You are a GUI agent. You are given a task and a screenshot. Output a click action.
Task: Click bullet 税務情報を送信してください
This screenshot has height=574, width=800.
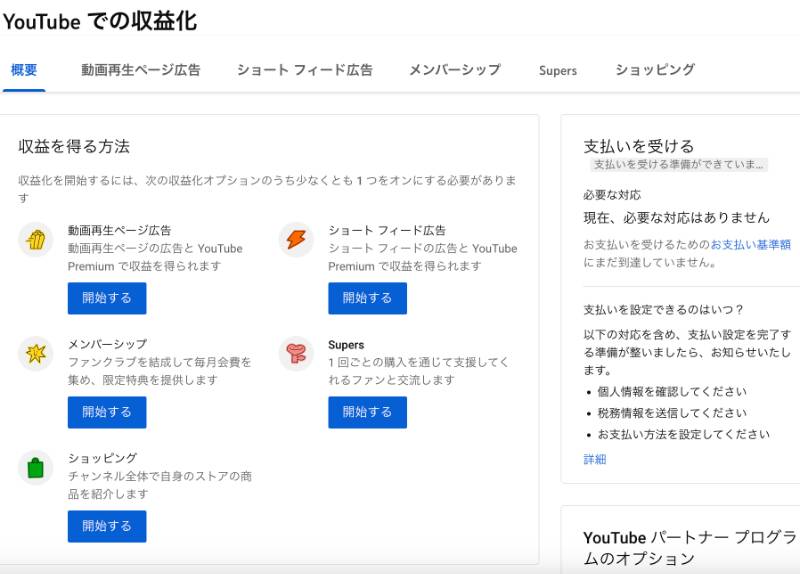672,413
